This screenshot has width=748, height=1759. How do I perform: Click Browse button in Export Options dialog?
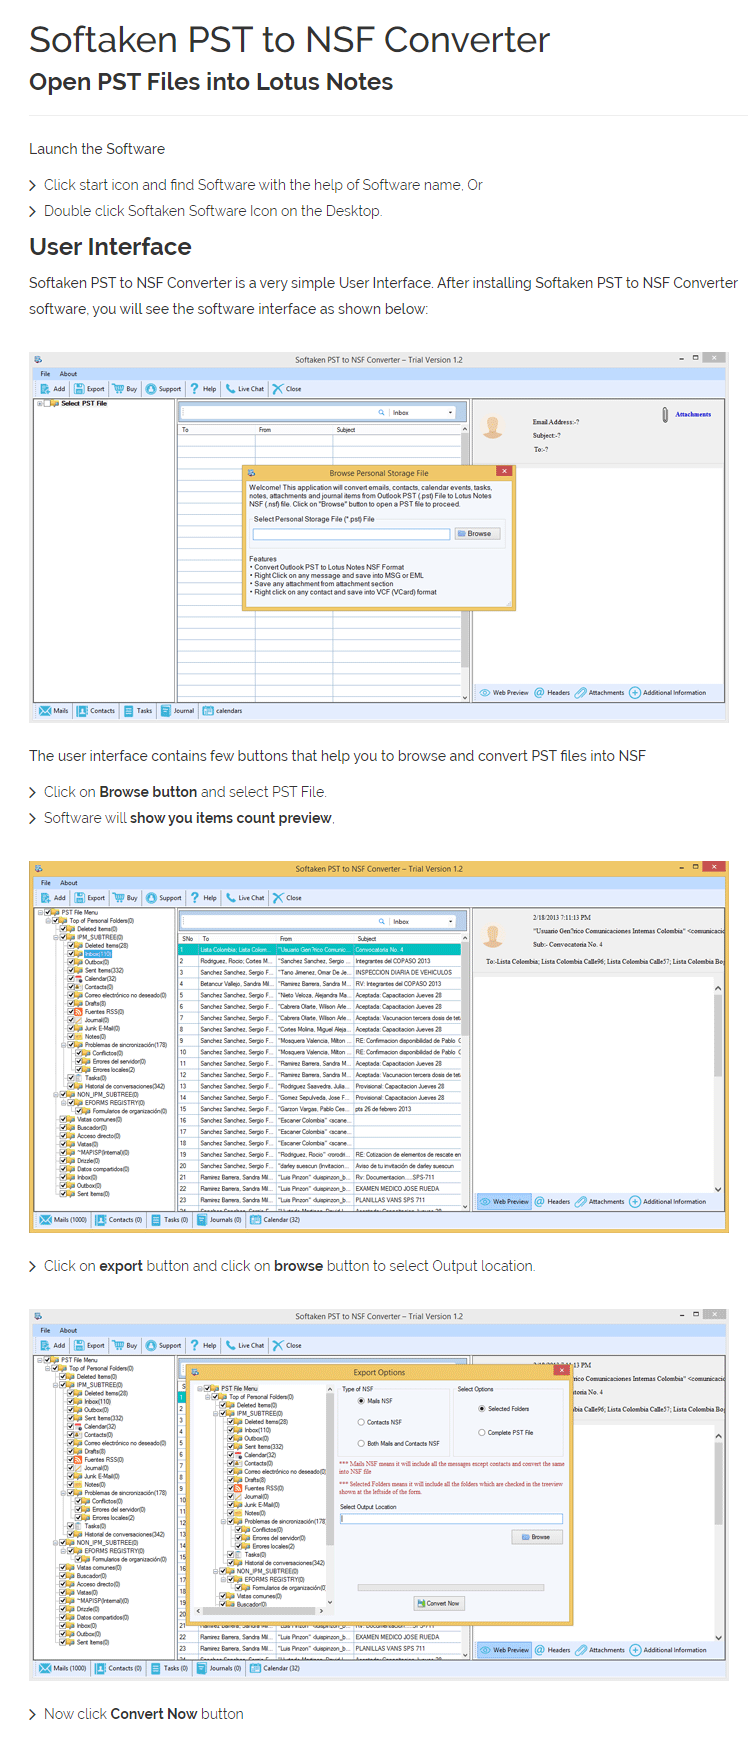tap(536, 1537)
